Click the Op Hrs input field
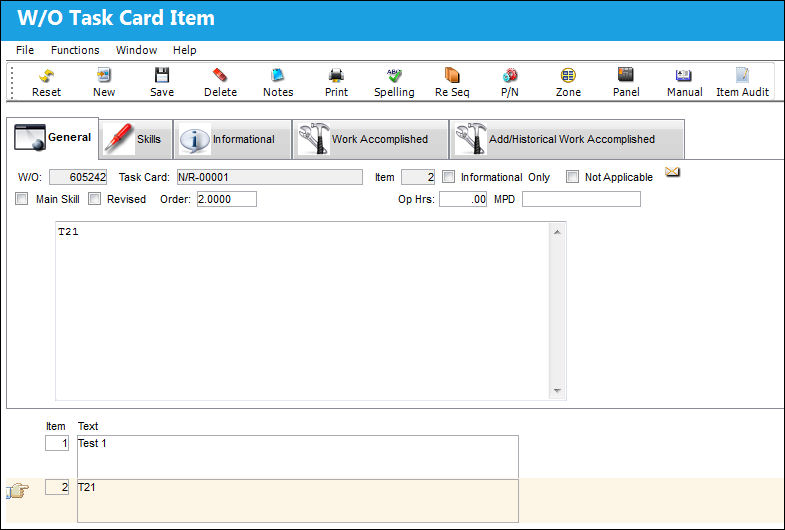This screenshot has width=785, height=530. 463,199
